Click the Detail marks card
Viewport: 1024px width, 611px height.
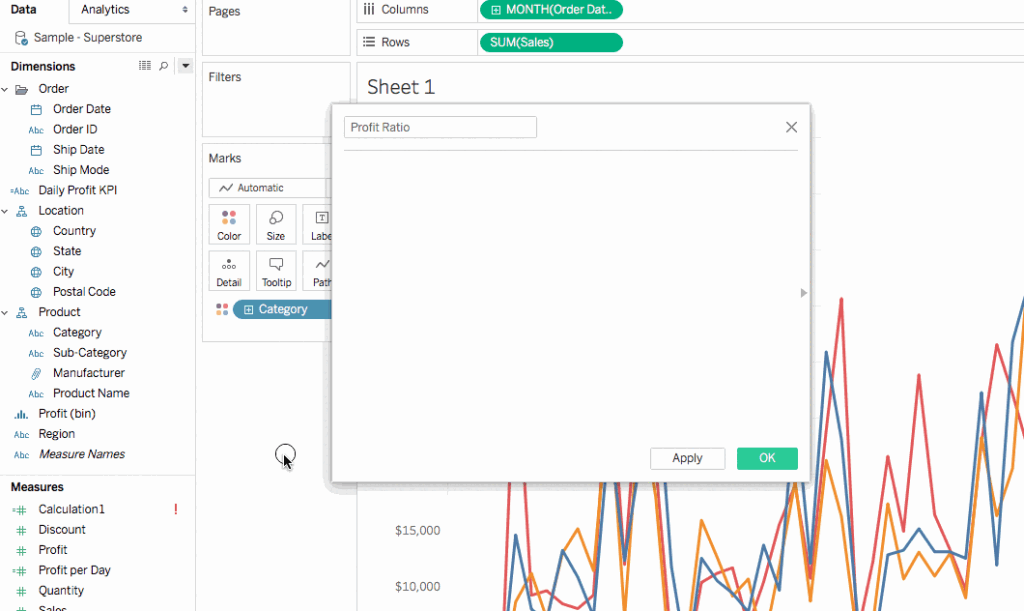tap(229, 271)
